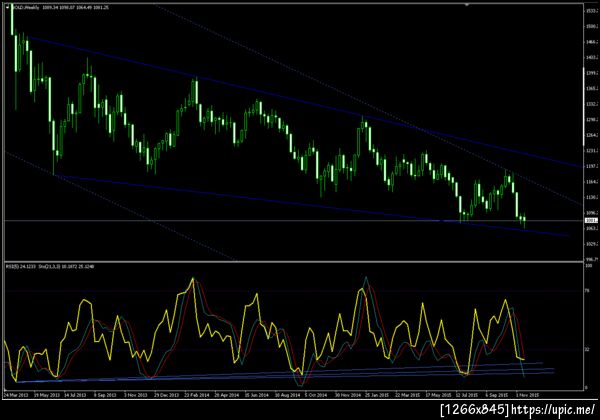Image resolution: width=600 pixels, height=420 pixels.
Task: Click the 5 Oct 2014 date label
Action: pos(316,395)
